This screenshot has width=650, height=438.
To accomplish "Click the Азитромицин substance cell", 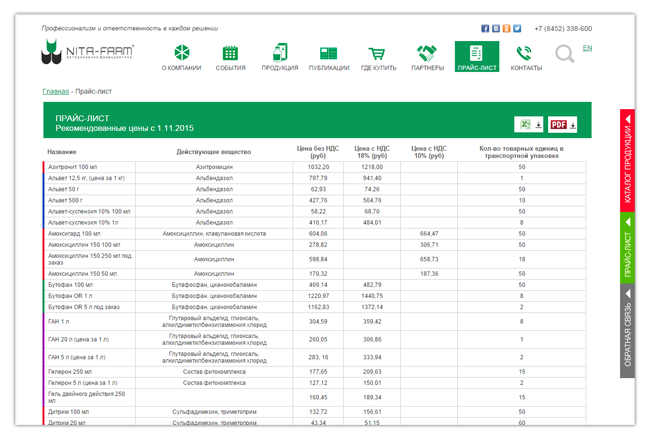I will coord(214,167).
